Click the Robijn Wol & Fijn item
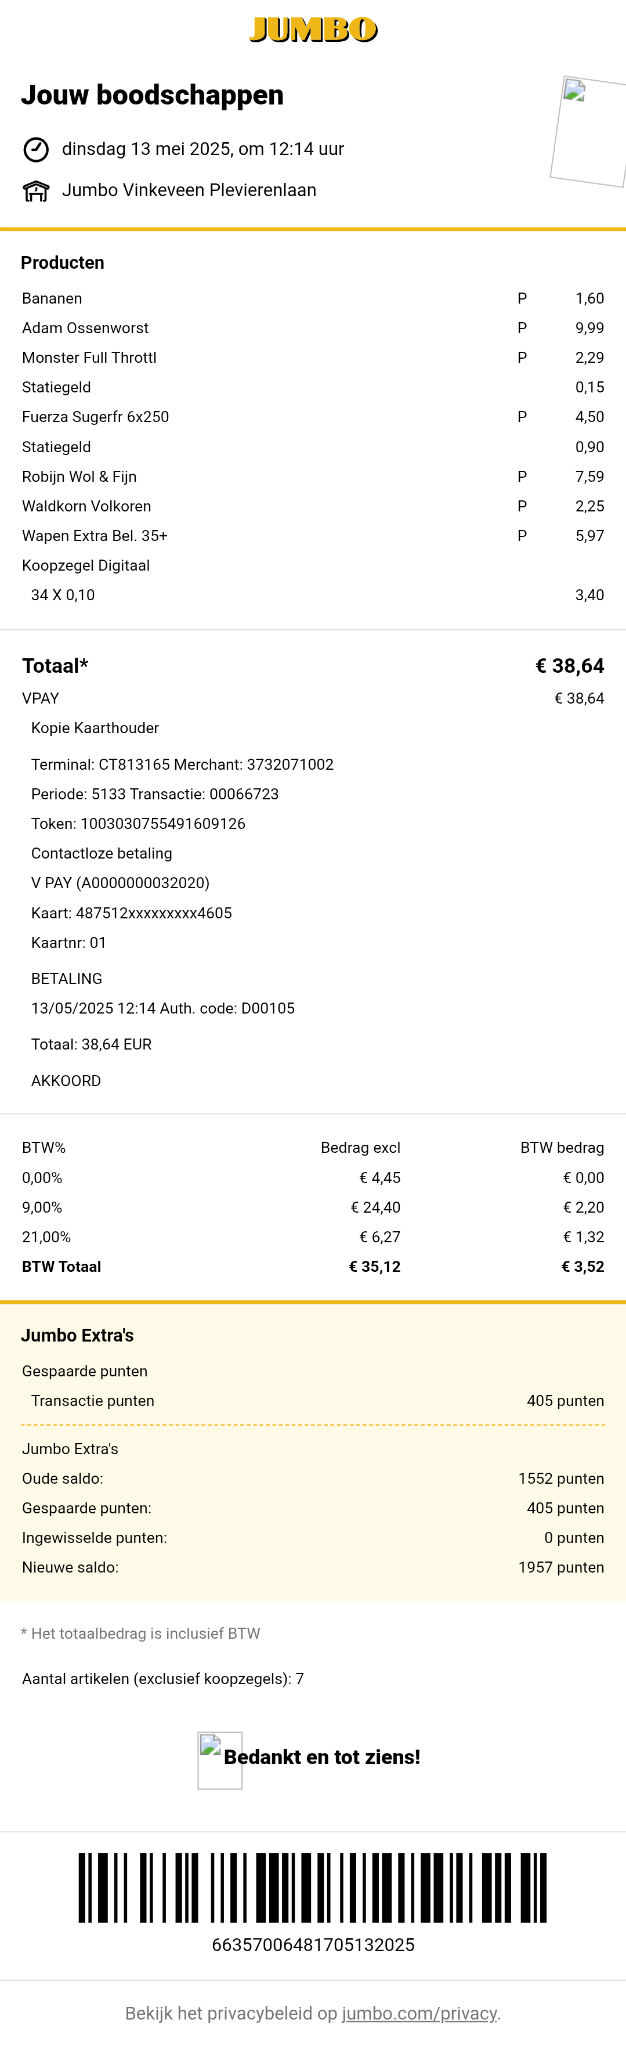The height and width of the screenshot is (2048, 626). coord(79,477)
